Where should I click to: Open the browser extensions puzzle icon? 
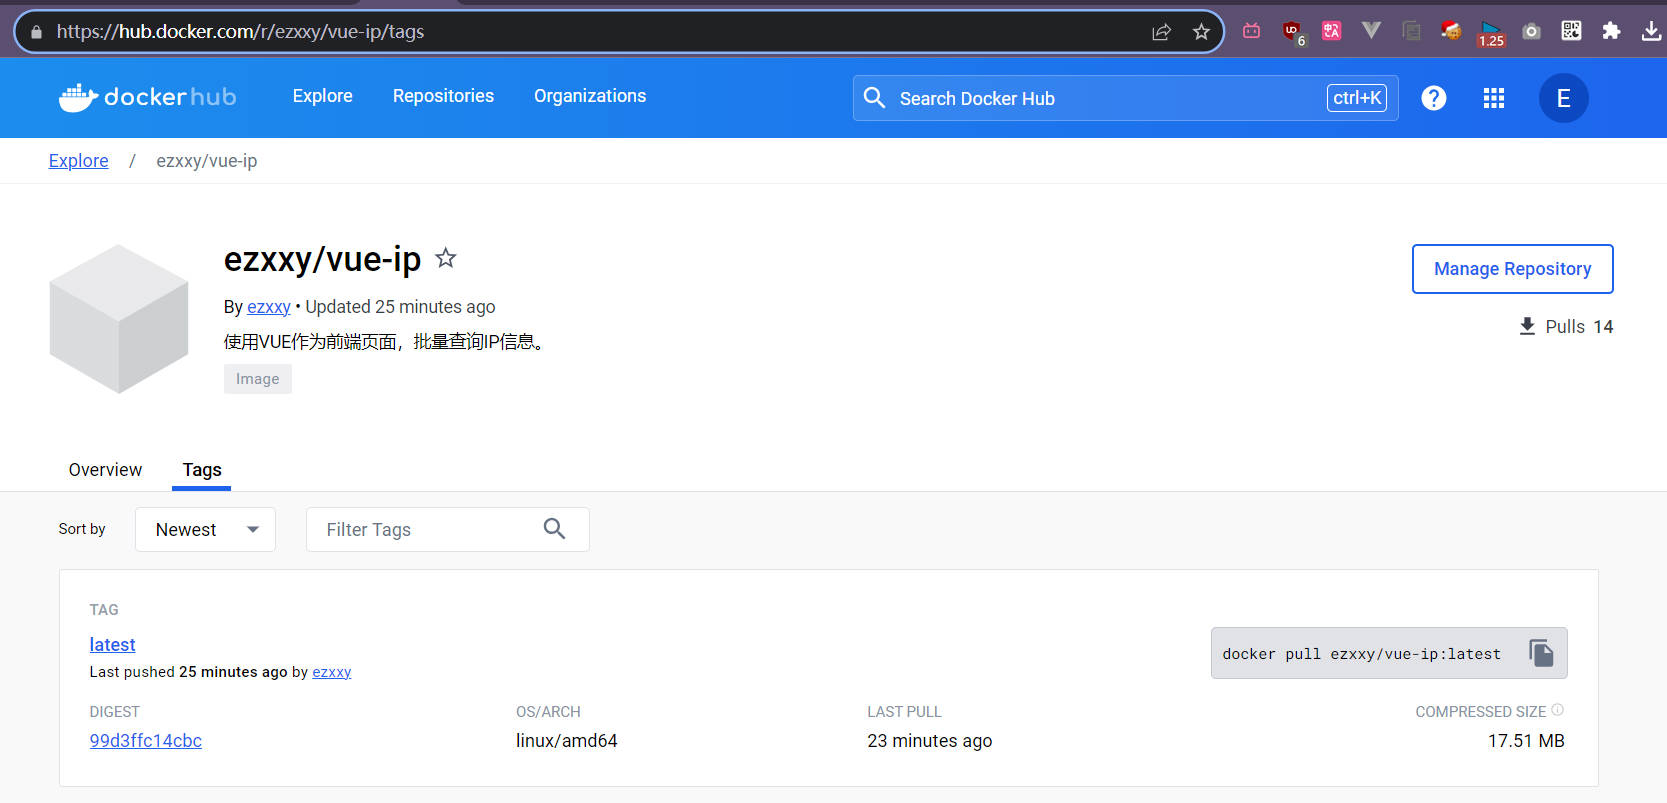pyautogui.click(x=1611, y=31)
